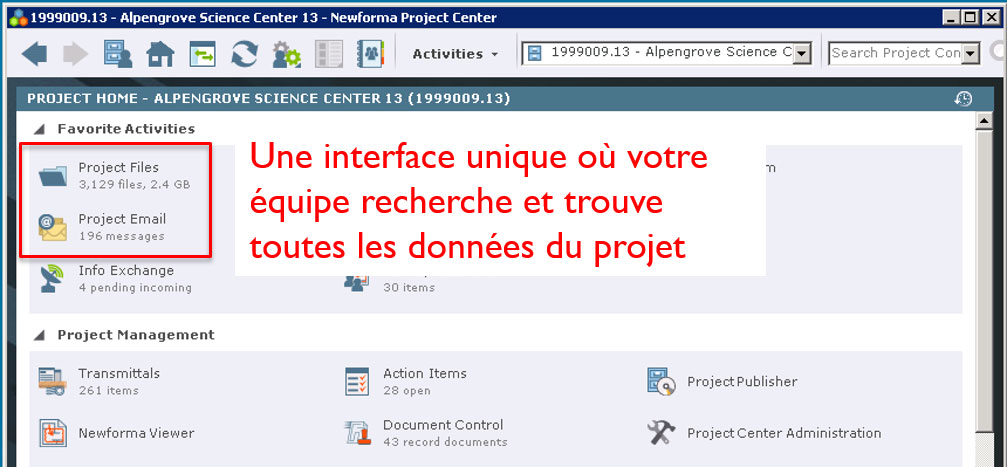The image size is (1007, 467).
Task: Click the Info Exchange satellite dish icon
Action: [53, 278]
